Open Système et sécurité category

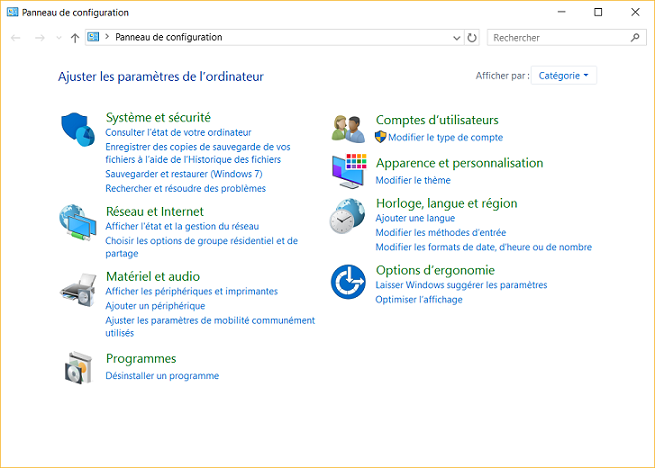tap(158, 117)
